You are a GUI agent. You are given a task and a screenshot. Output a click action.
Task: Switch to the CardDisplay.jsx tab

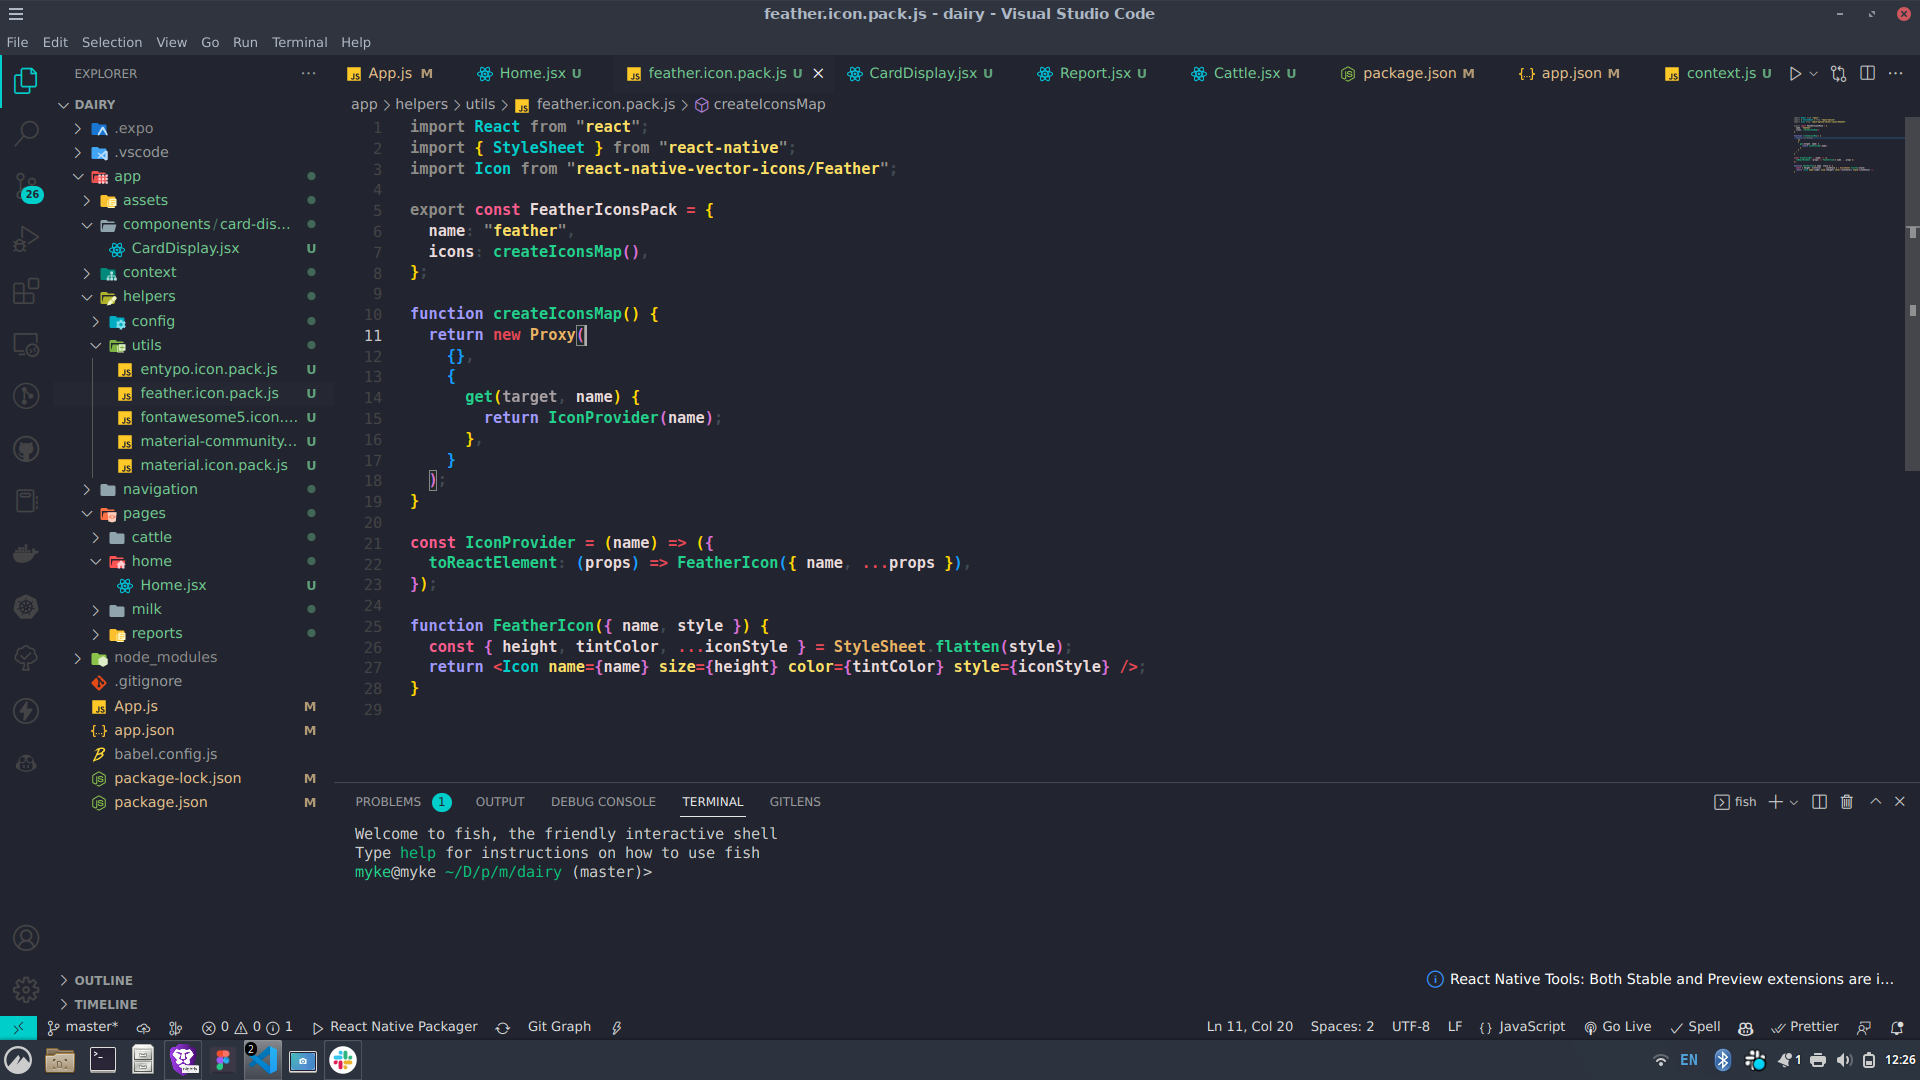922,73
